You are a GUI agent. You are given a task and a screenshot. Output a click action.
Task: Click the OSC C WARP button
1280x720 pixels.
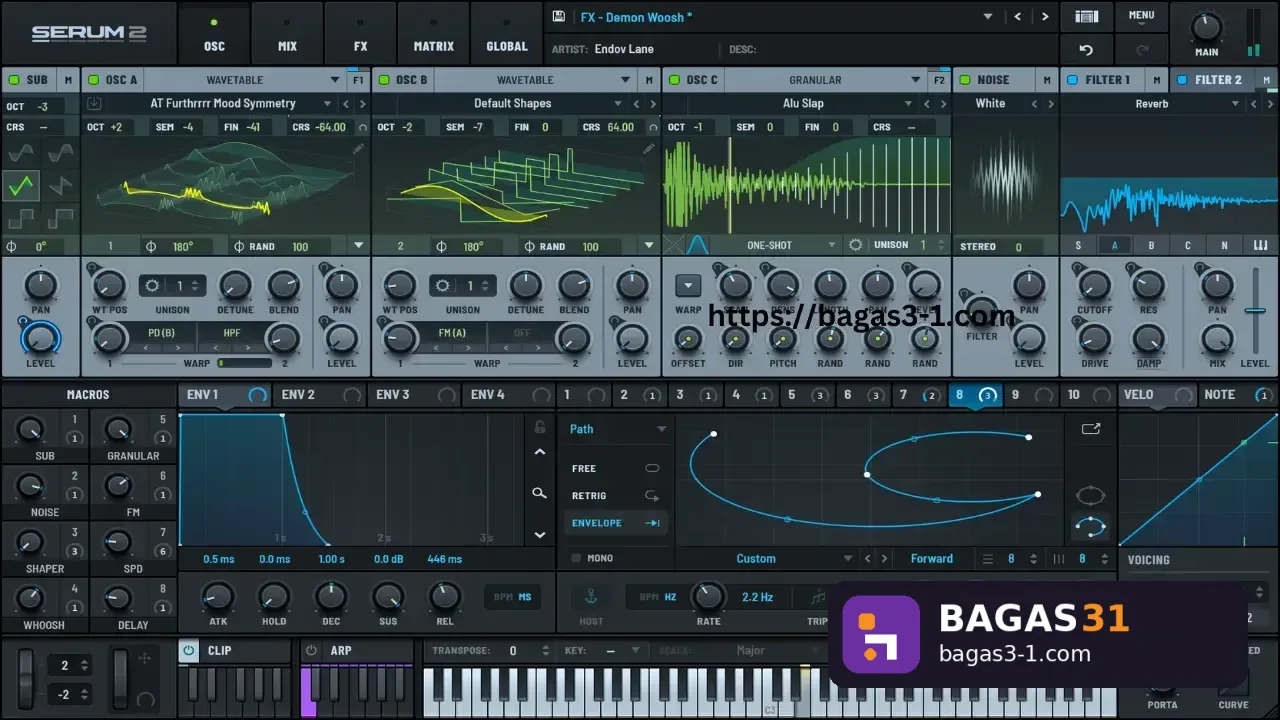click(x=688, y=286)
